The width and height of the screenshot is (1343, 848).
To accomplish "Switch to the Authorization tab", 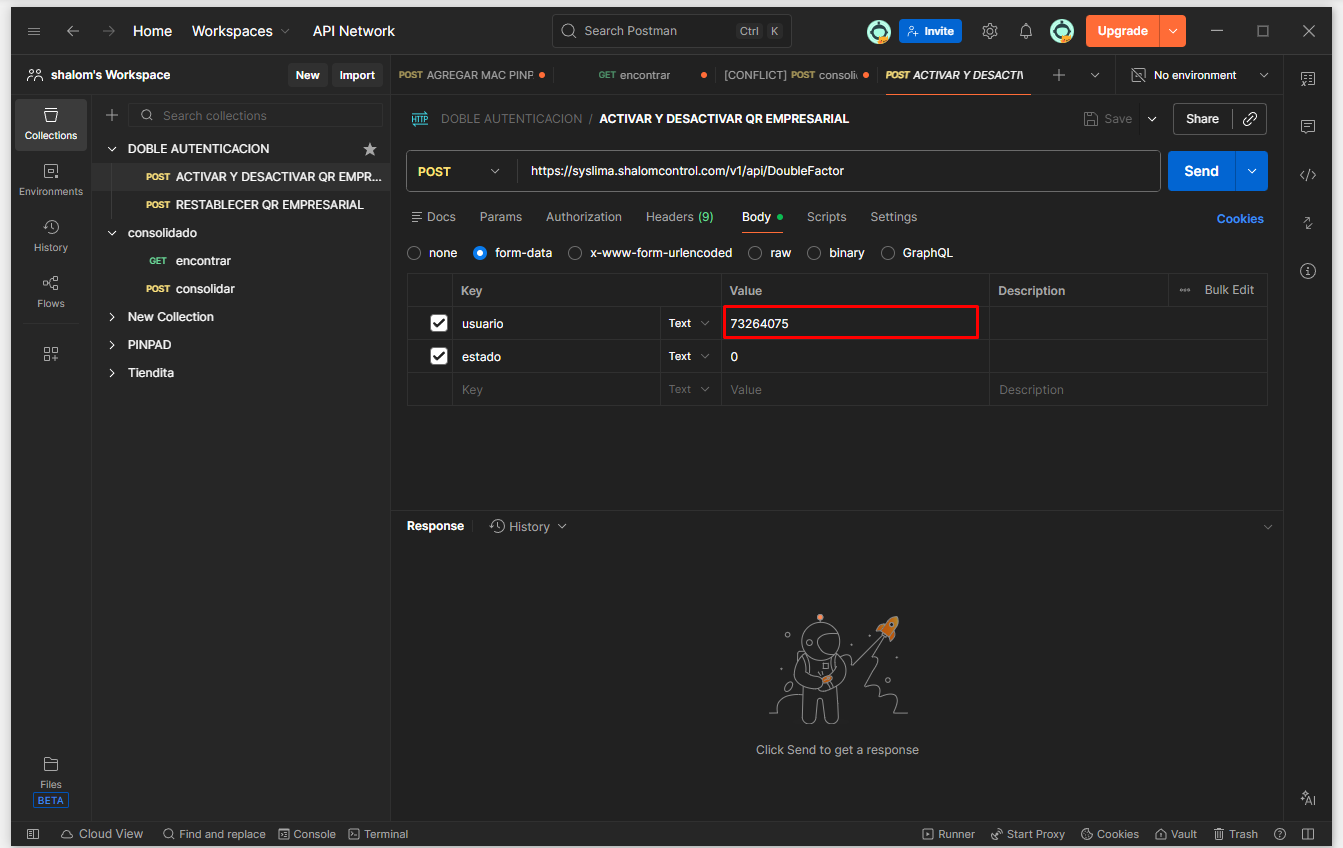I will click(x=583, y=217).
